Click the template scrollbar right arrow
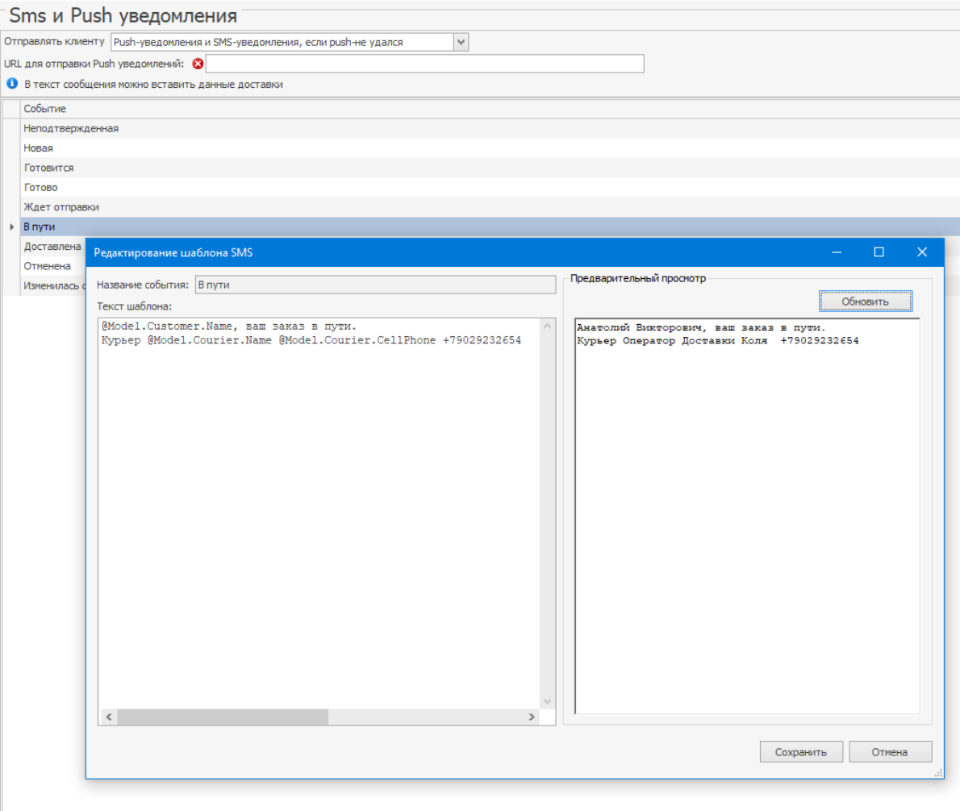The image size is (960, 811). click(532, 717)
